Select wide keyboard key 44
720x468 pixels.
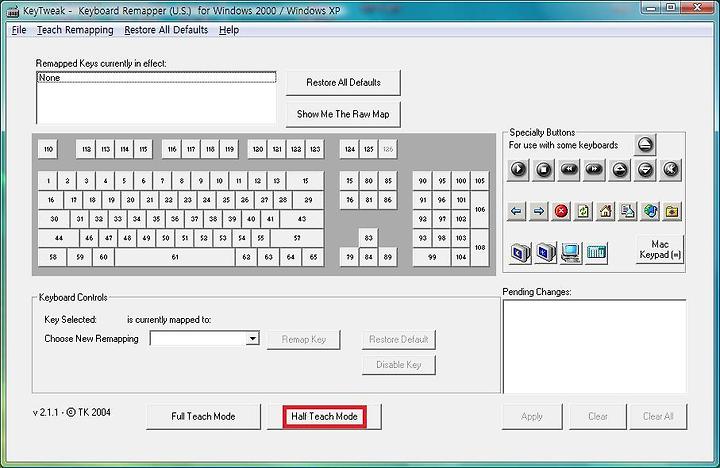58,238
